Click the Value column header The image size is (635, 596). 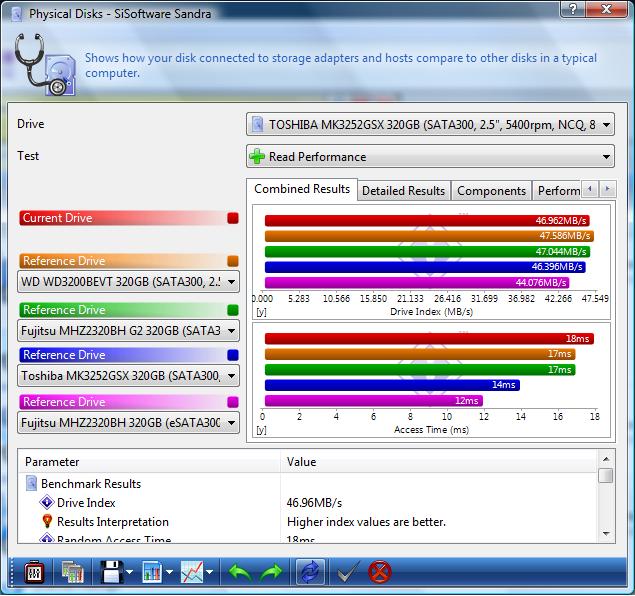(x=439, y=462)
